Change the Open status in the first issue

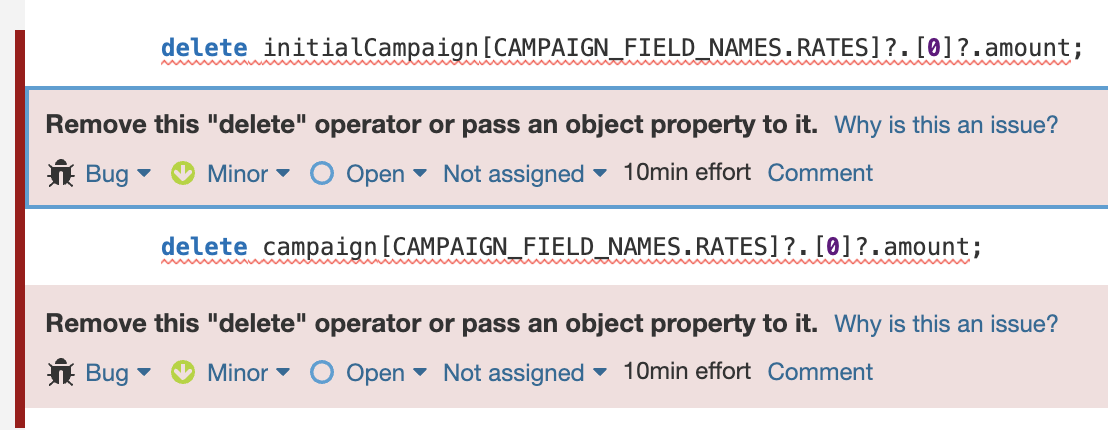[x=385, y=174]
